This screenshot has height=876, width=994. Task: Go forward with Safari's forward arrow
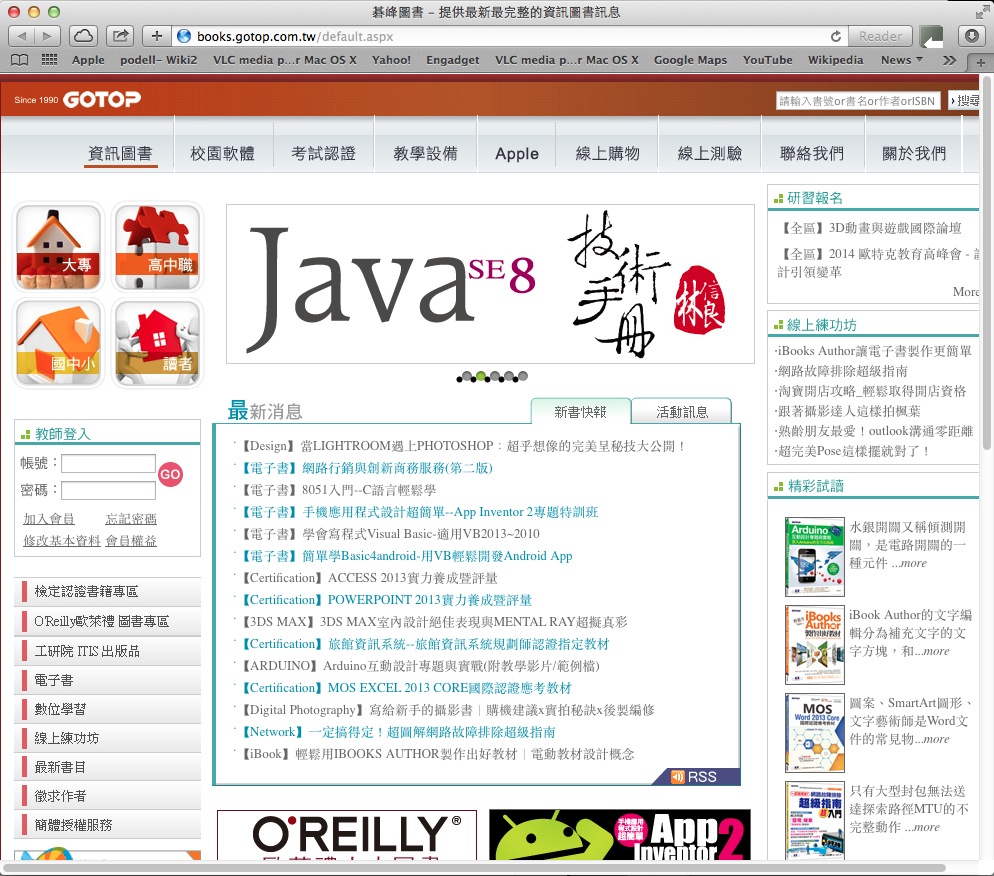tap(47, 36)
